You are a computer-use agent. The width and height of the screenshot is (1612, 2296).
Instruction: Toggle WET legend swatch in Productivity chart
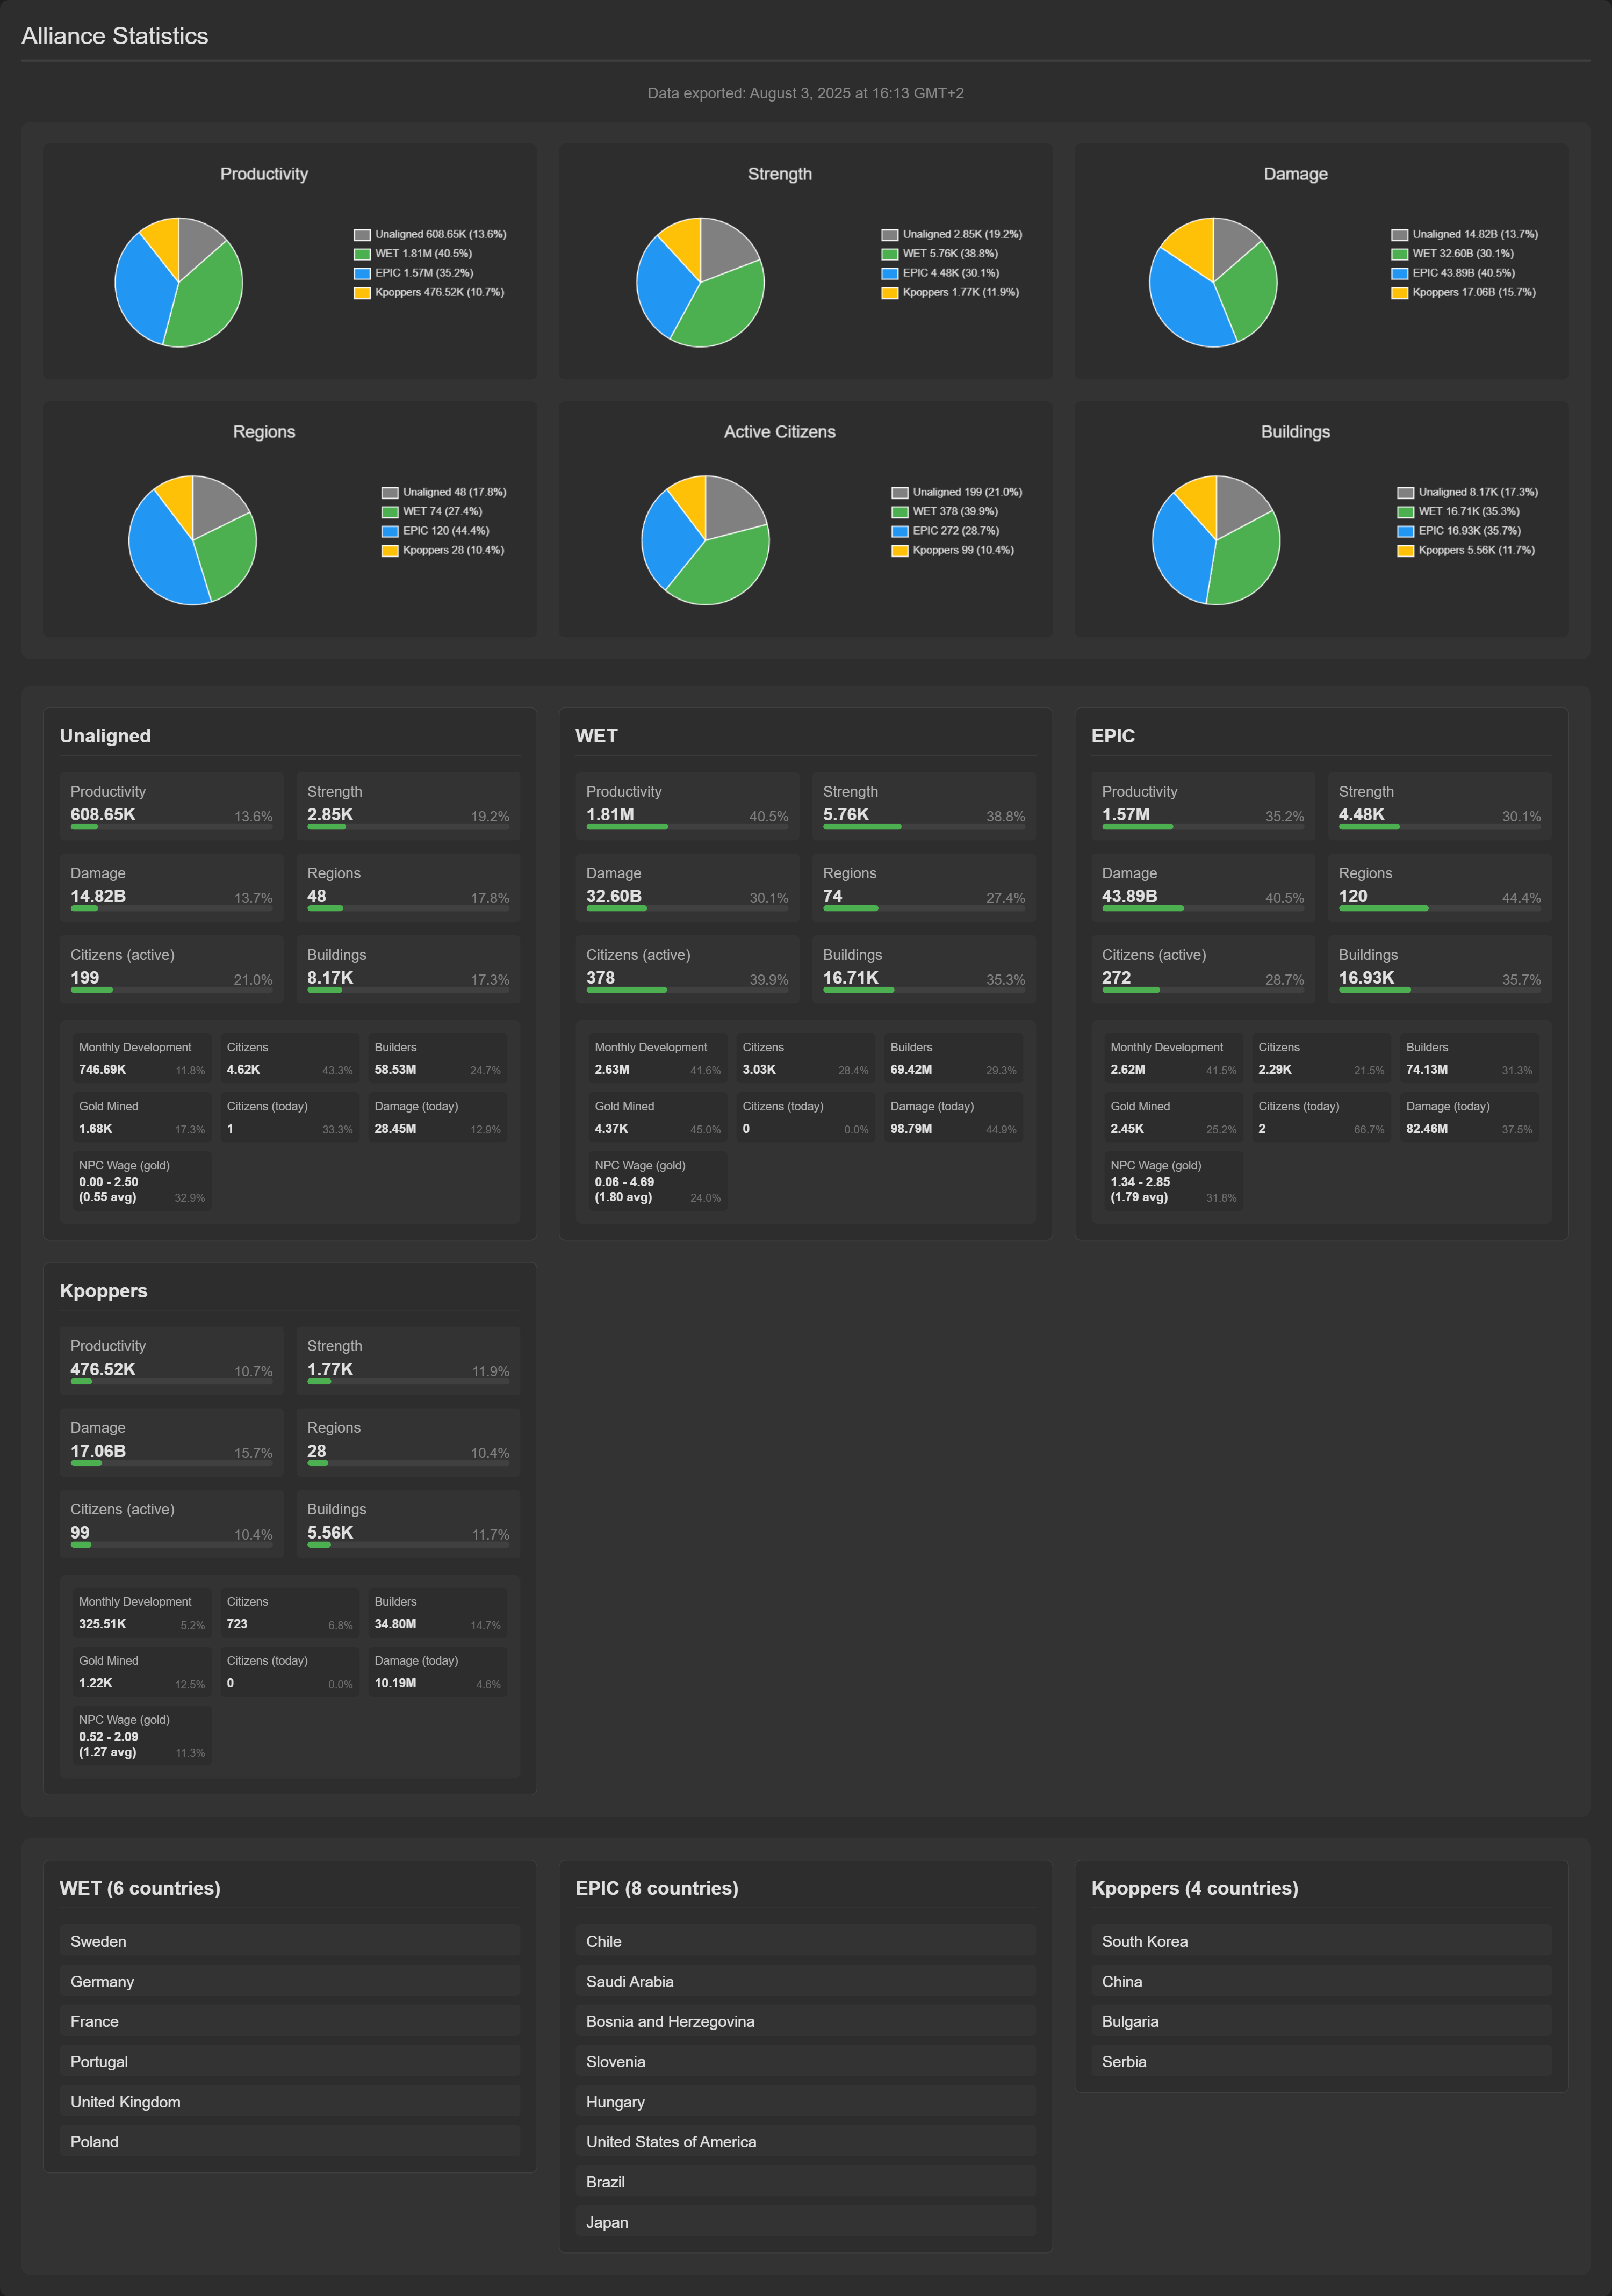pos(362,254)
